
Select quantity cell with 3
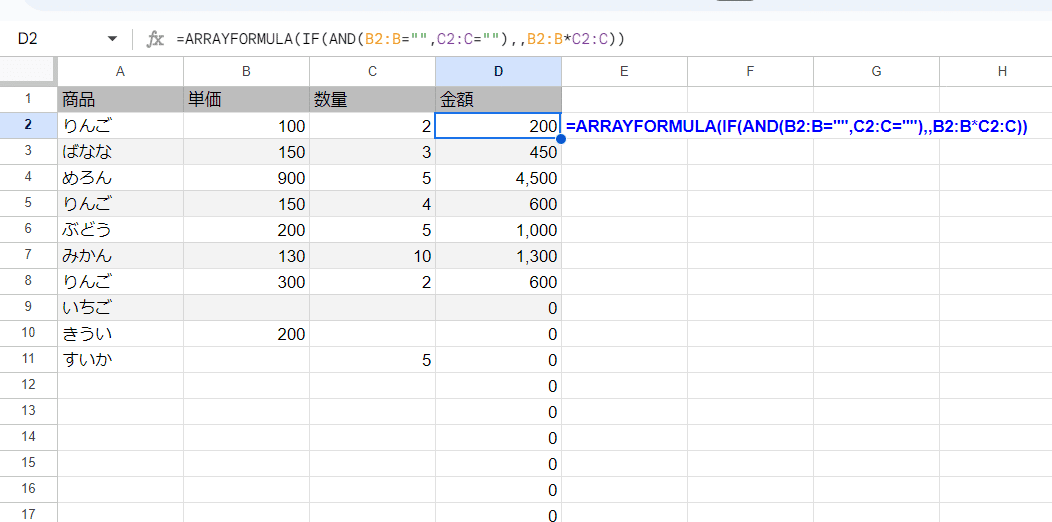point(372,152)
